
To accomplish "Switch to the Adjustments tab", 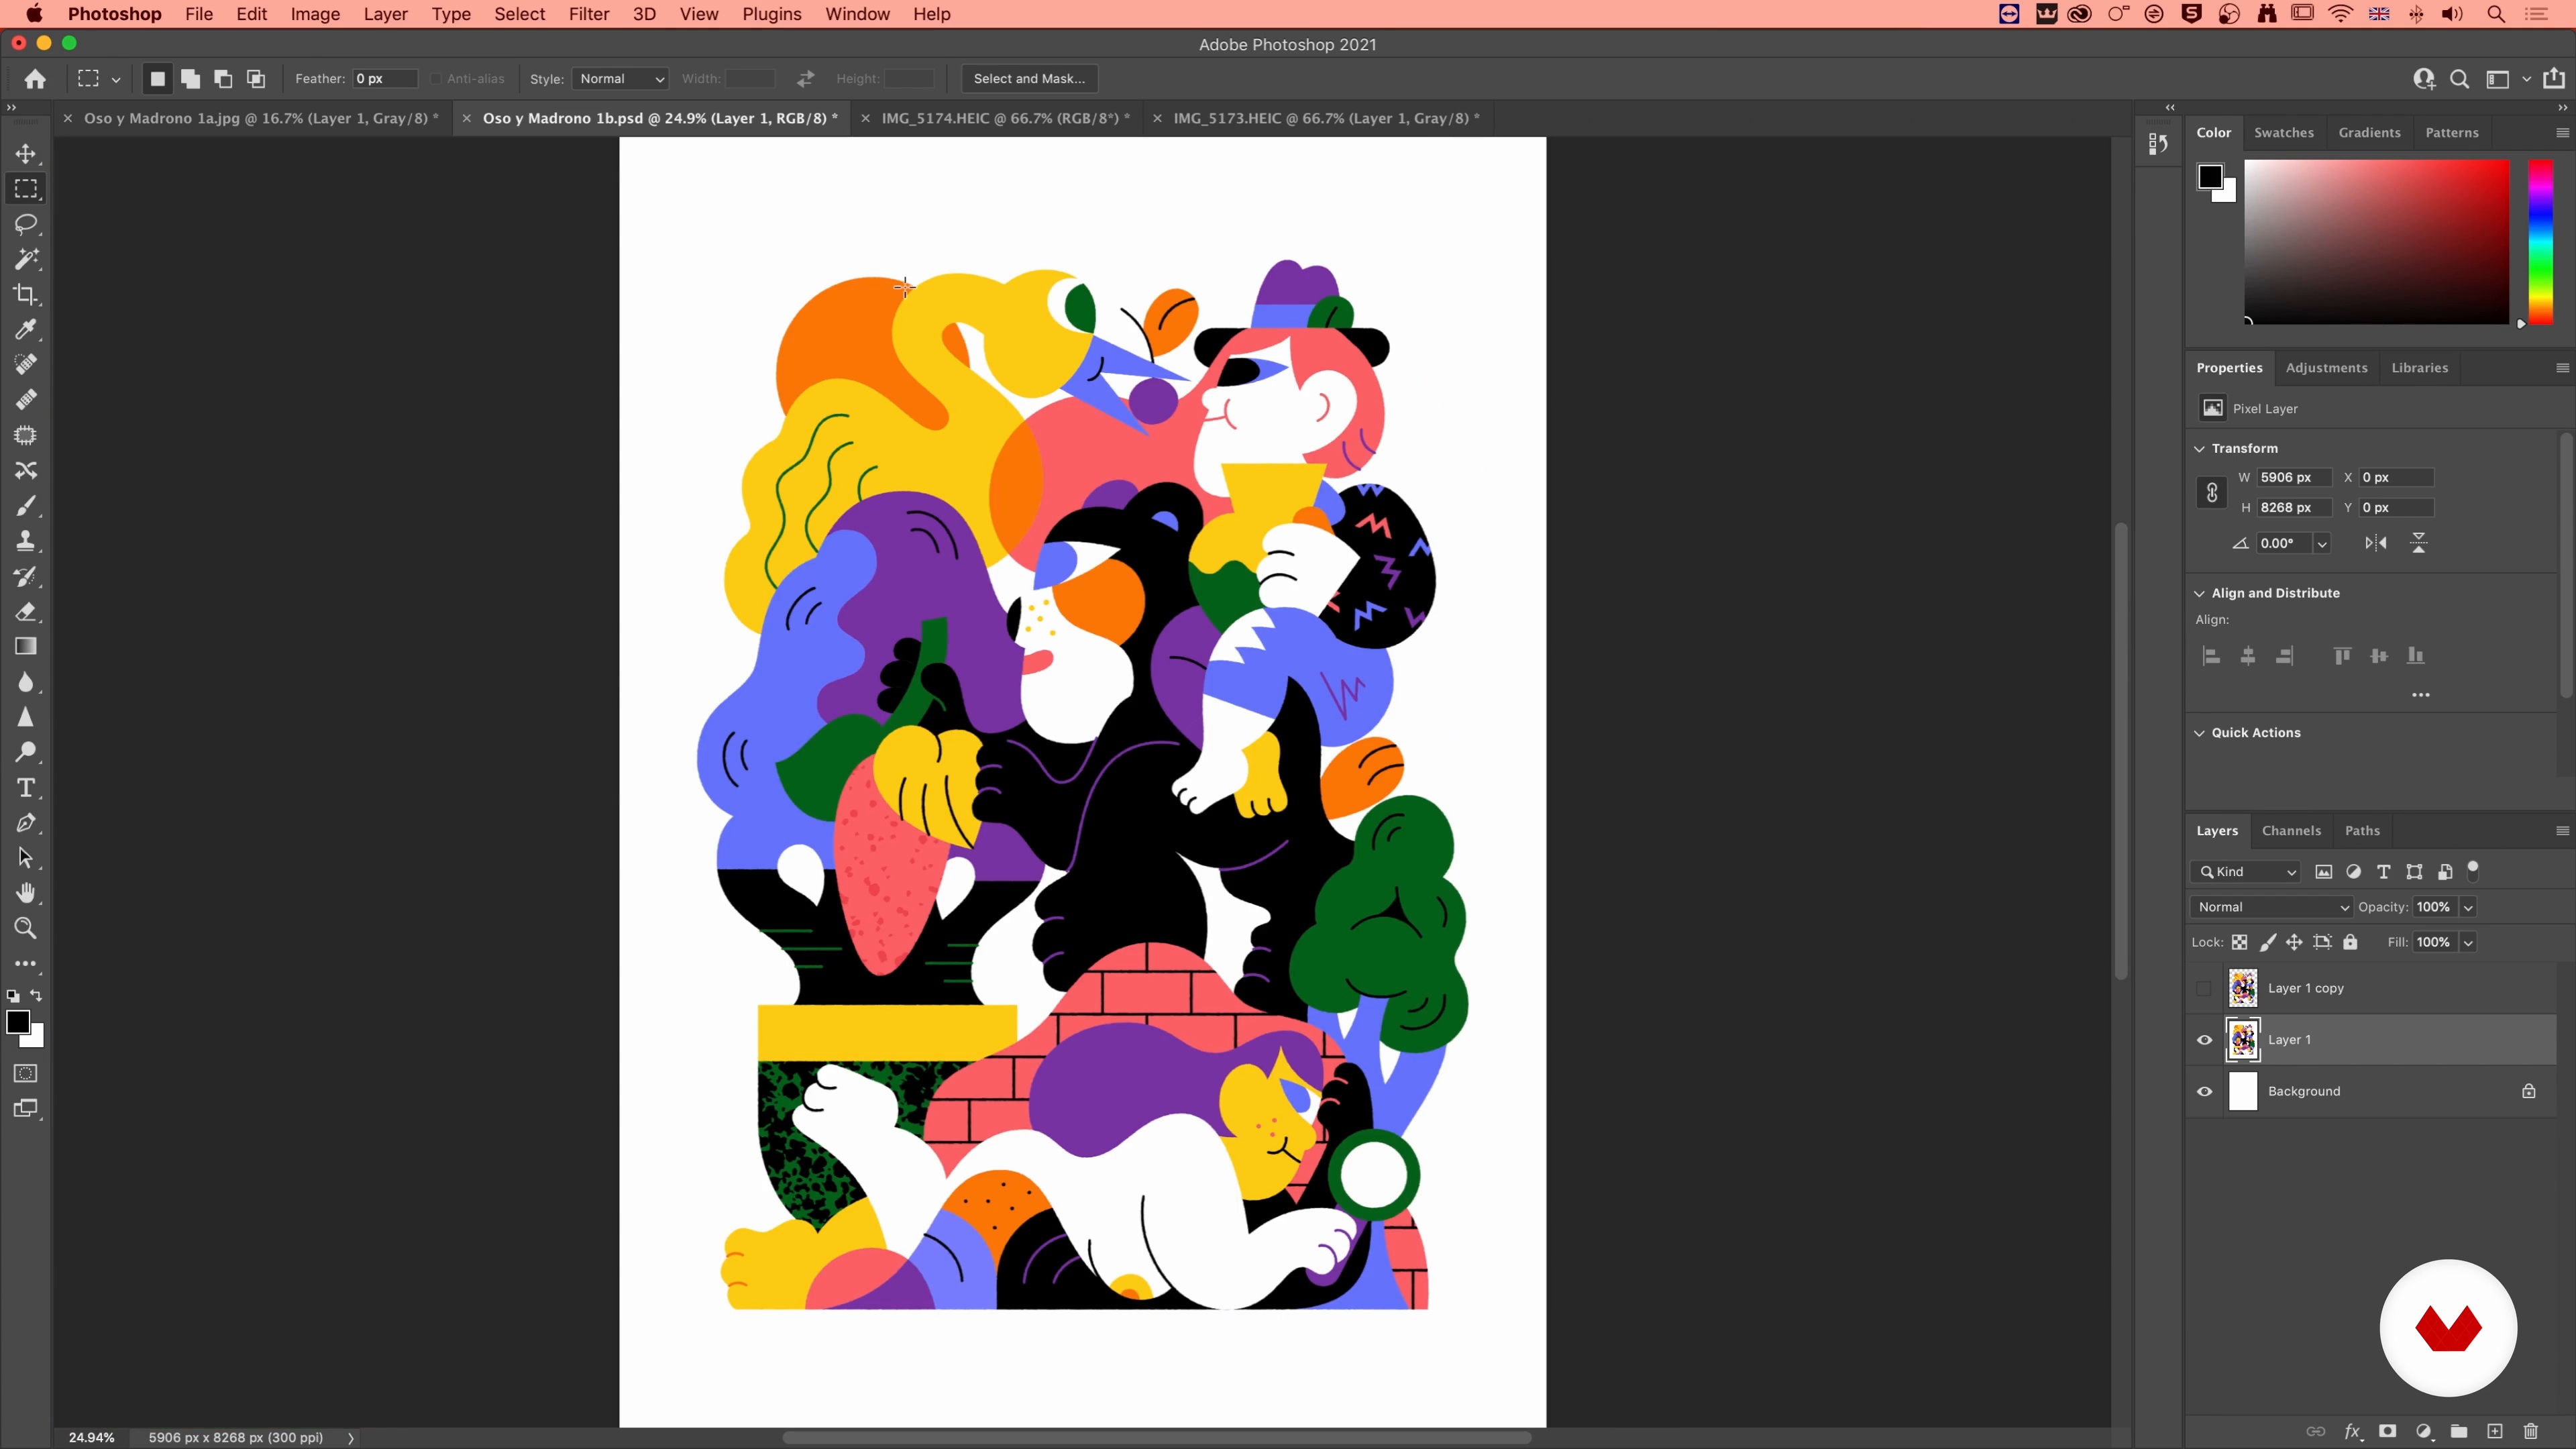I will (2326, 368).
